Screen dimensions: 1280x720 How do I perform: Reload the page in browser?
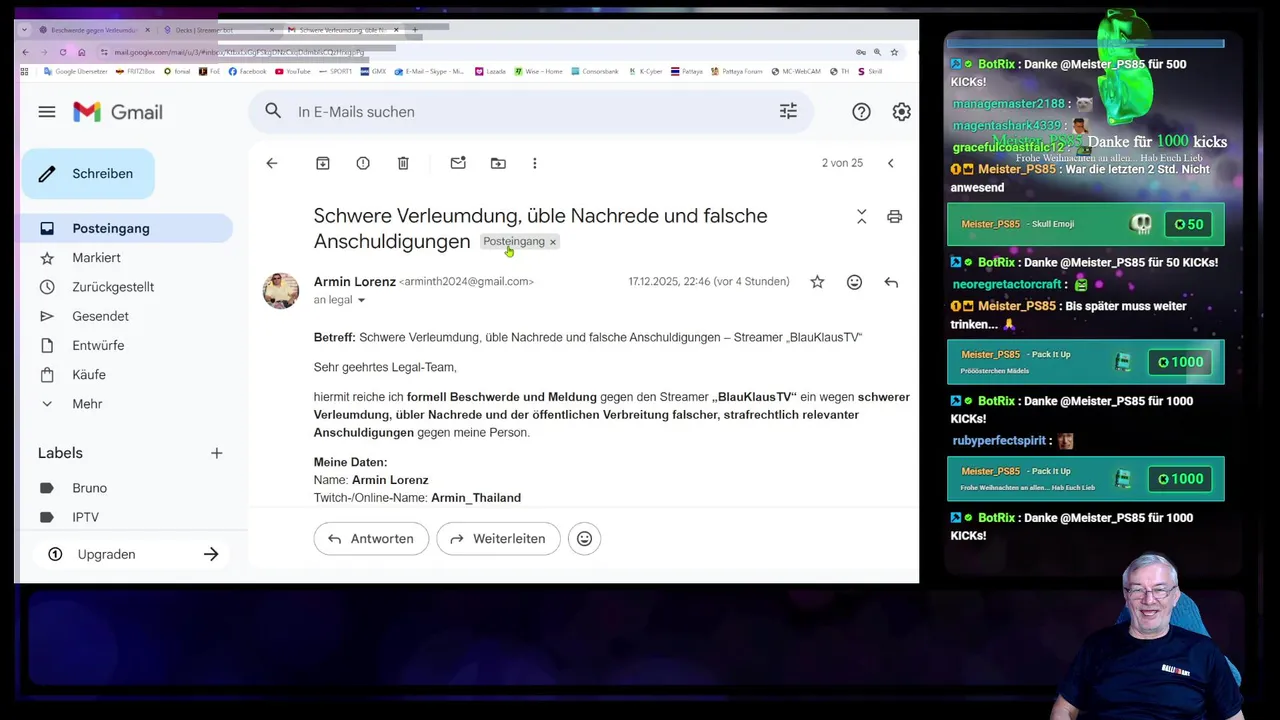click(x=63, y=52)
